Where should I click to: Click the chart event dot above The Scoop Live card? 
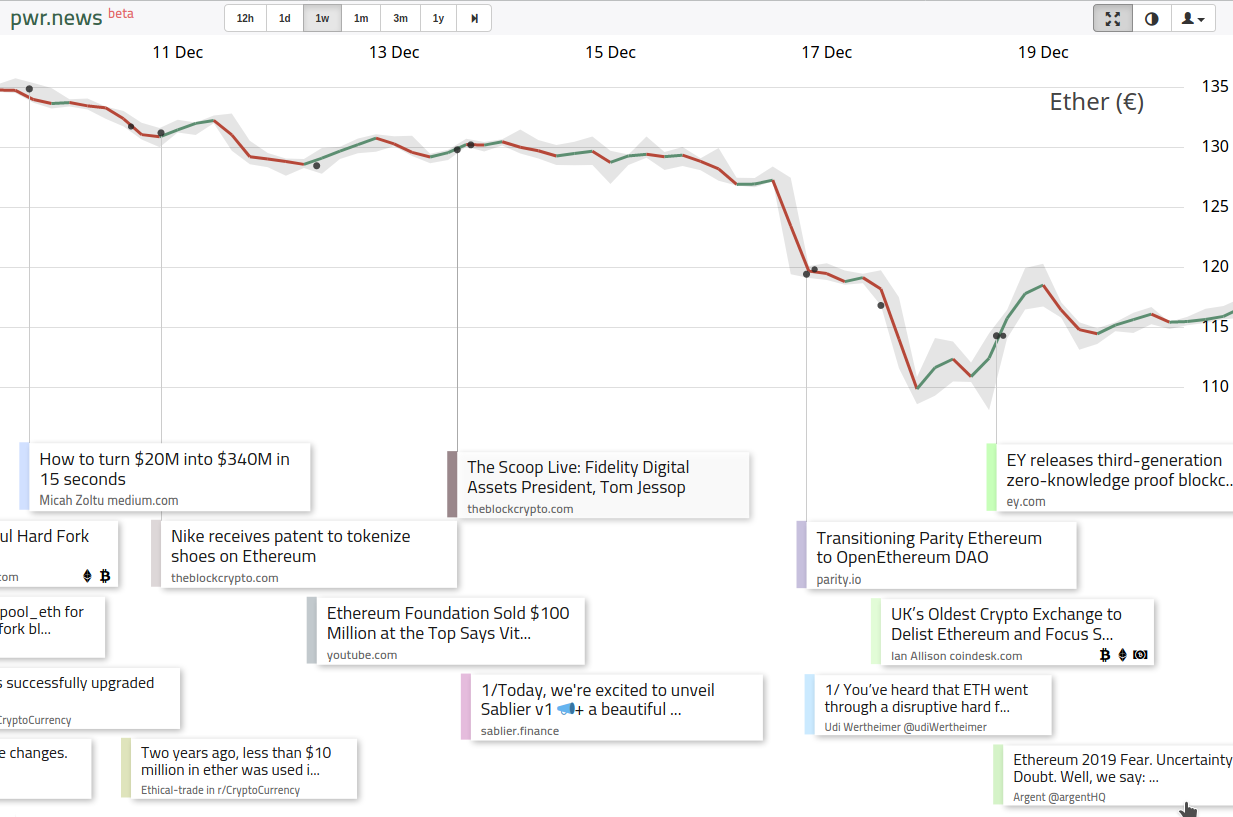click(x=457, y=150)
